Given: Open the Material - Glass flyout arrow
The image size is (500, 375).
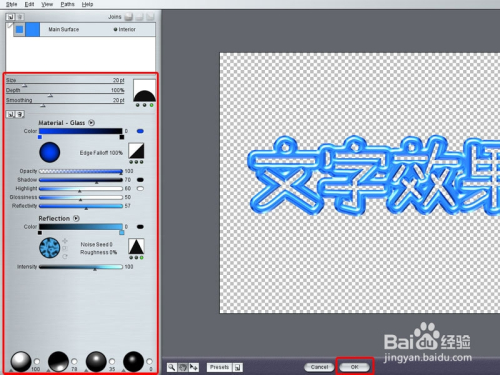Looking at the screenshot, I should [x=91, y=123].
